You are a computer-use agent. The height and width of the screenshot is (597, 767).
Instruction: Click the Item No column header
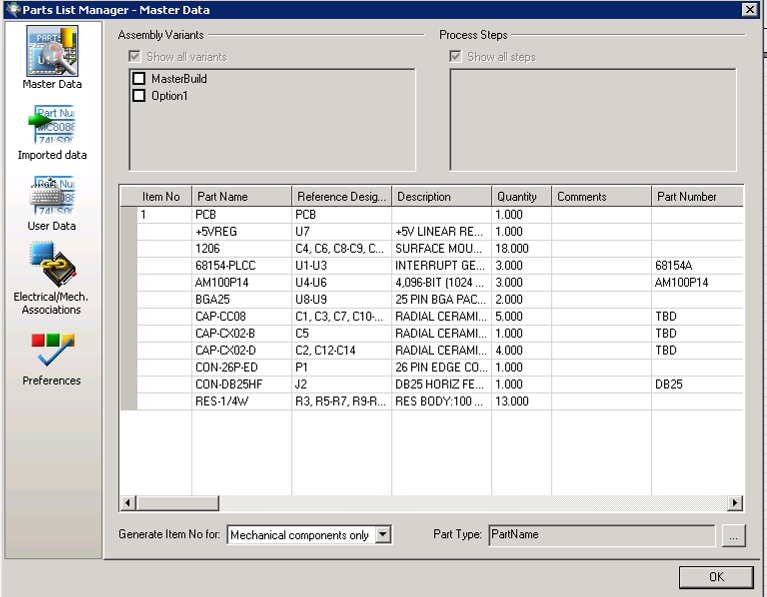(156, 197)
